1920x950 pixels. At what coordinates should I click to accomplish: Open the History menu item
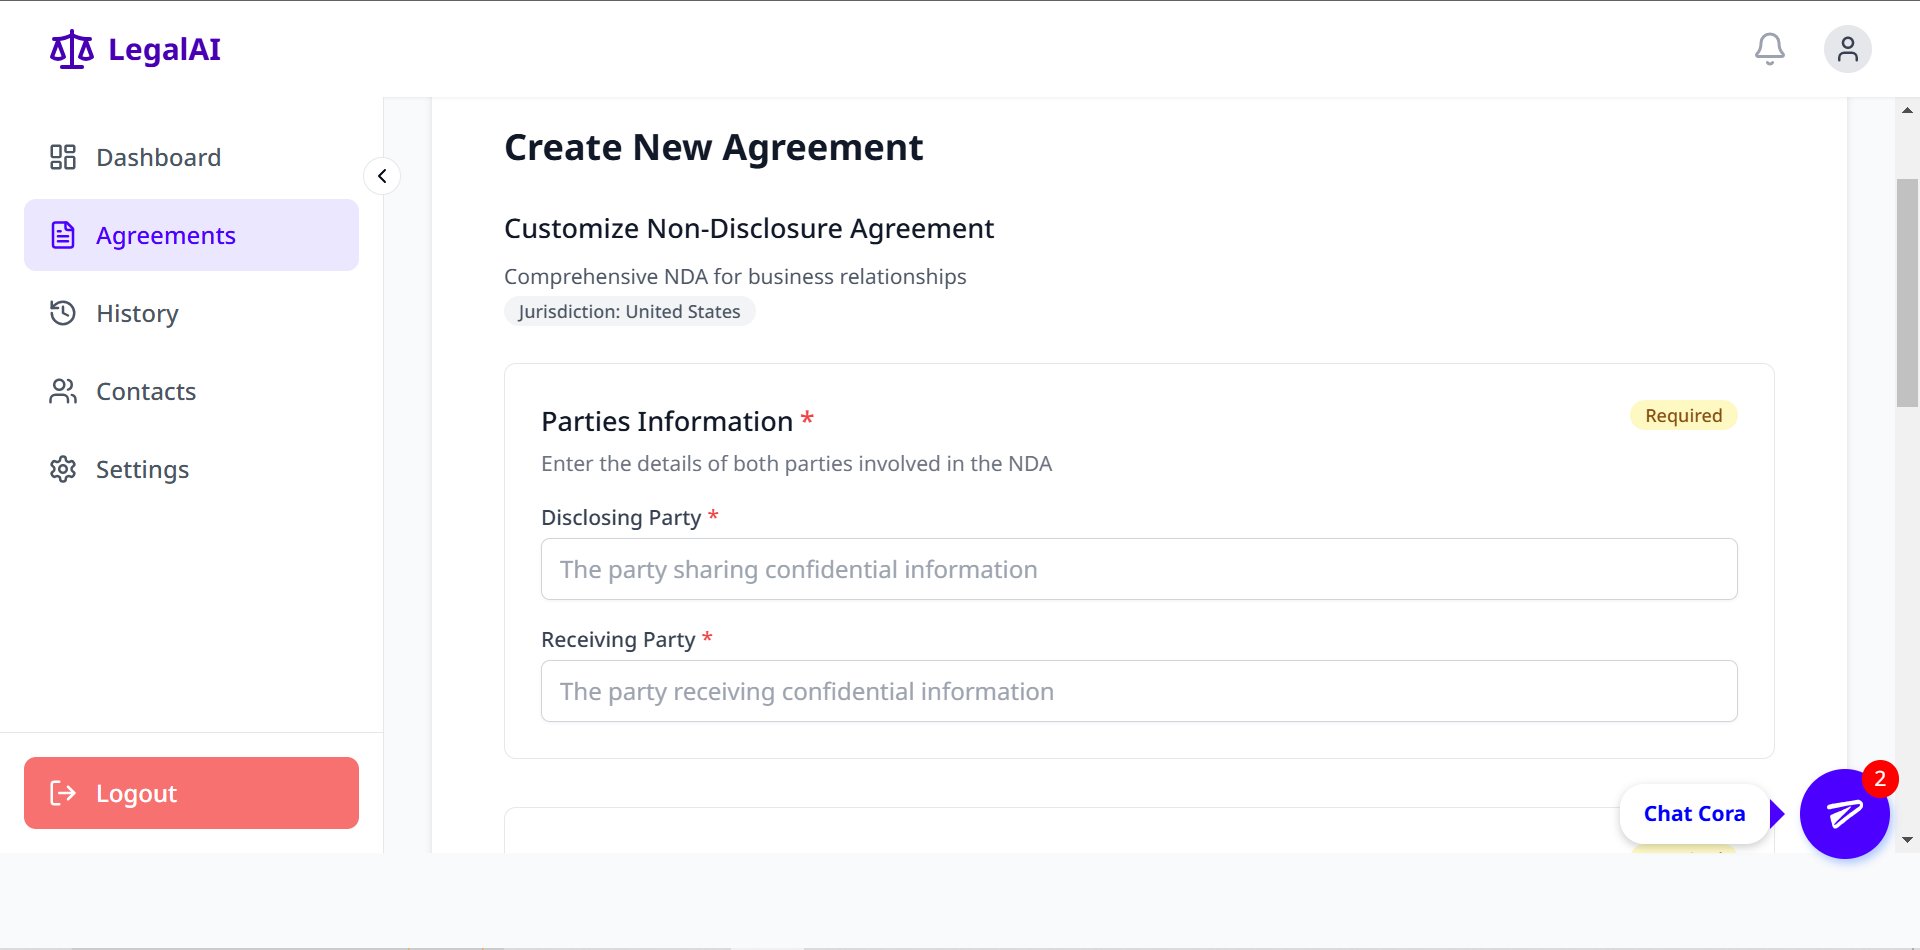click(x=137, y=313)
